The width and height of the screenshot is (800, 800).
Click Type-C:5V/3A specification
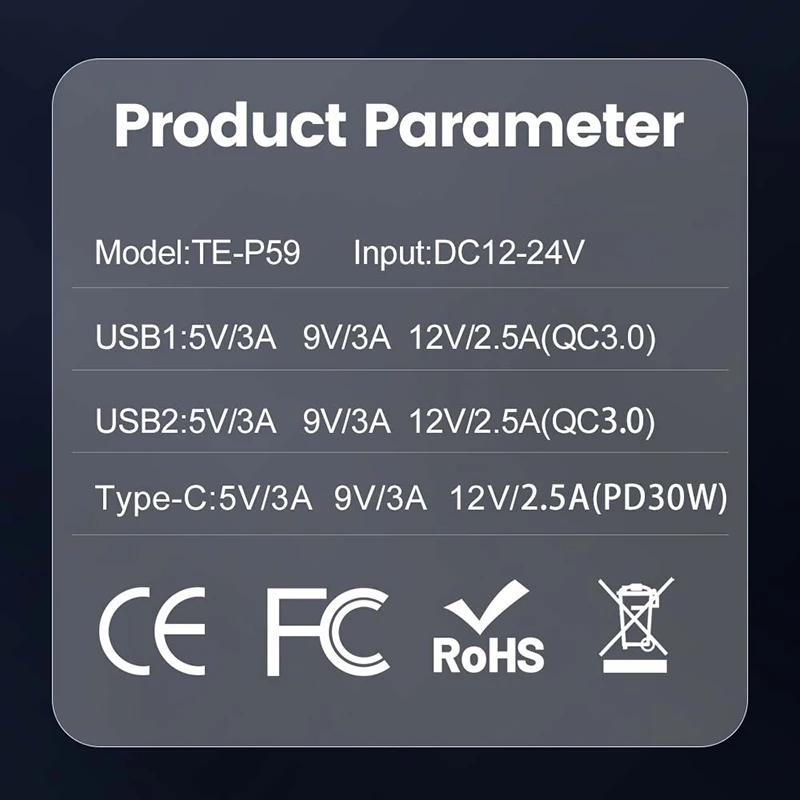(x=204, y=498)
